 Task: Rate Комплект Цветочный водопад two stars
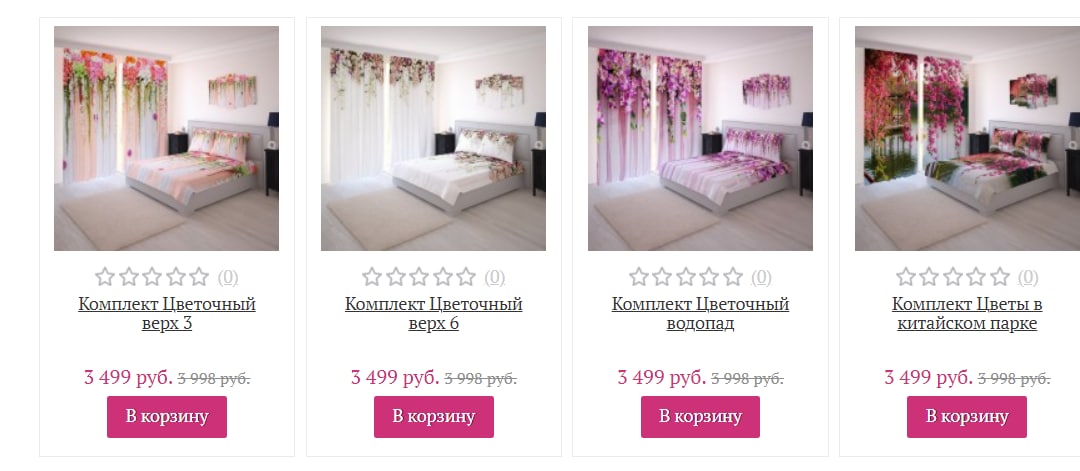click(x=662, y=277)
